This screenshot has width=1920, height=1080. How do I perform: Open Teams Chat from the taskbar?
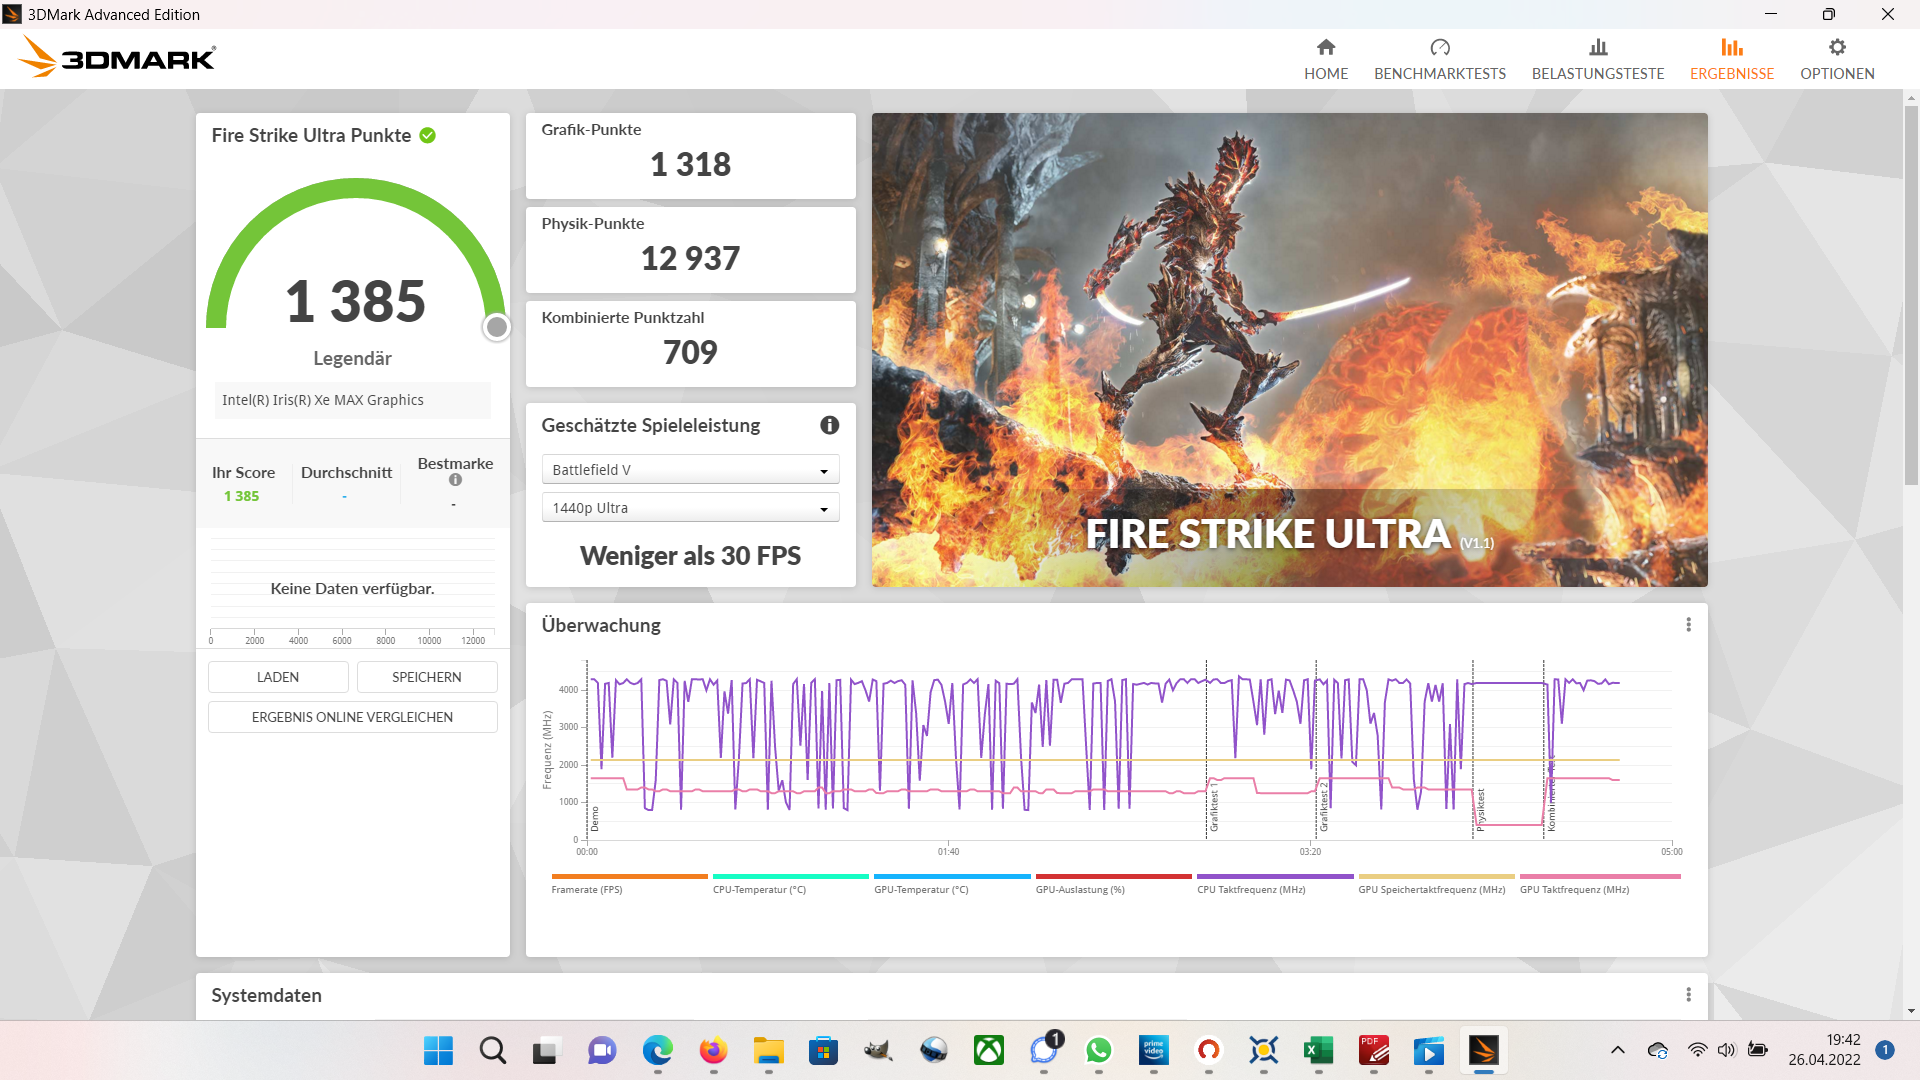click(602, 1050)
